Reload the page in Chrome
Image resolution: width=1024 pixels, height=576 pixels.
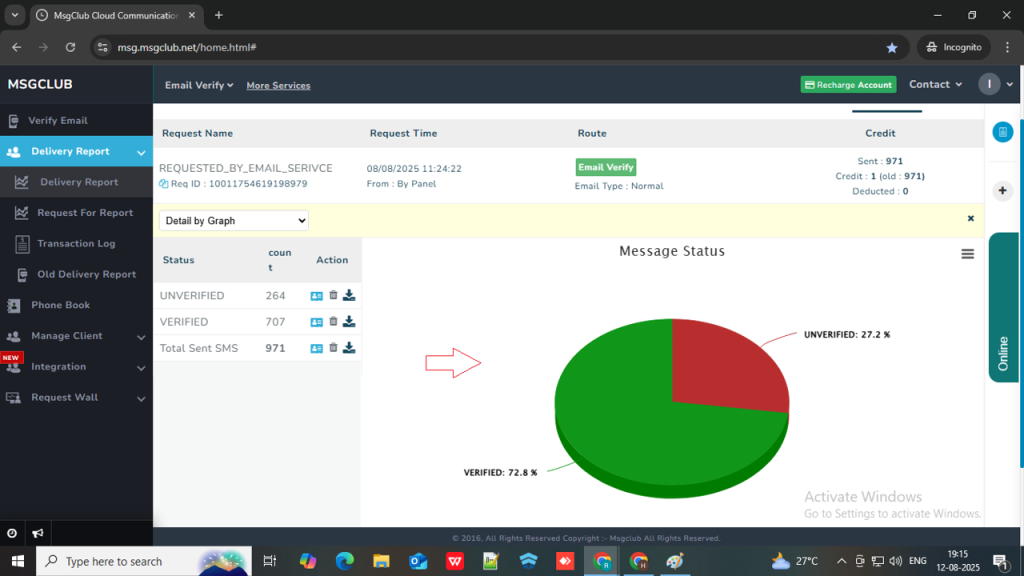[x=71, y=47]
